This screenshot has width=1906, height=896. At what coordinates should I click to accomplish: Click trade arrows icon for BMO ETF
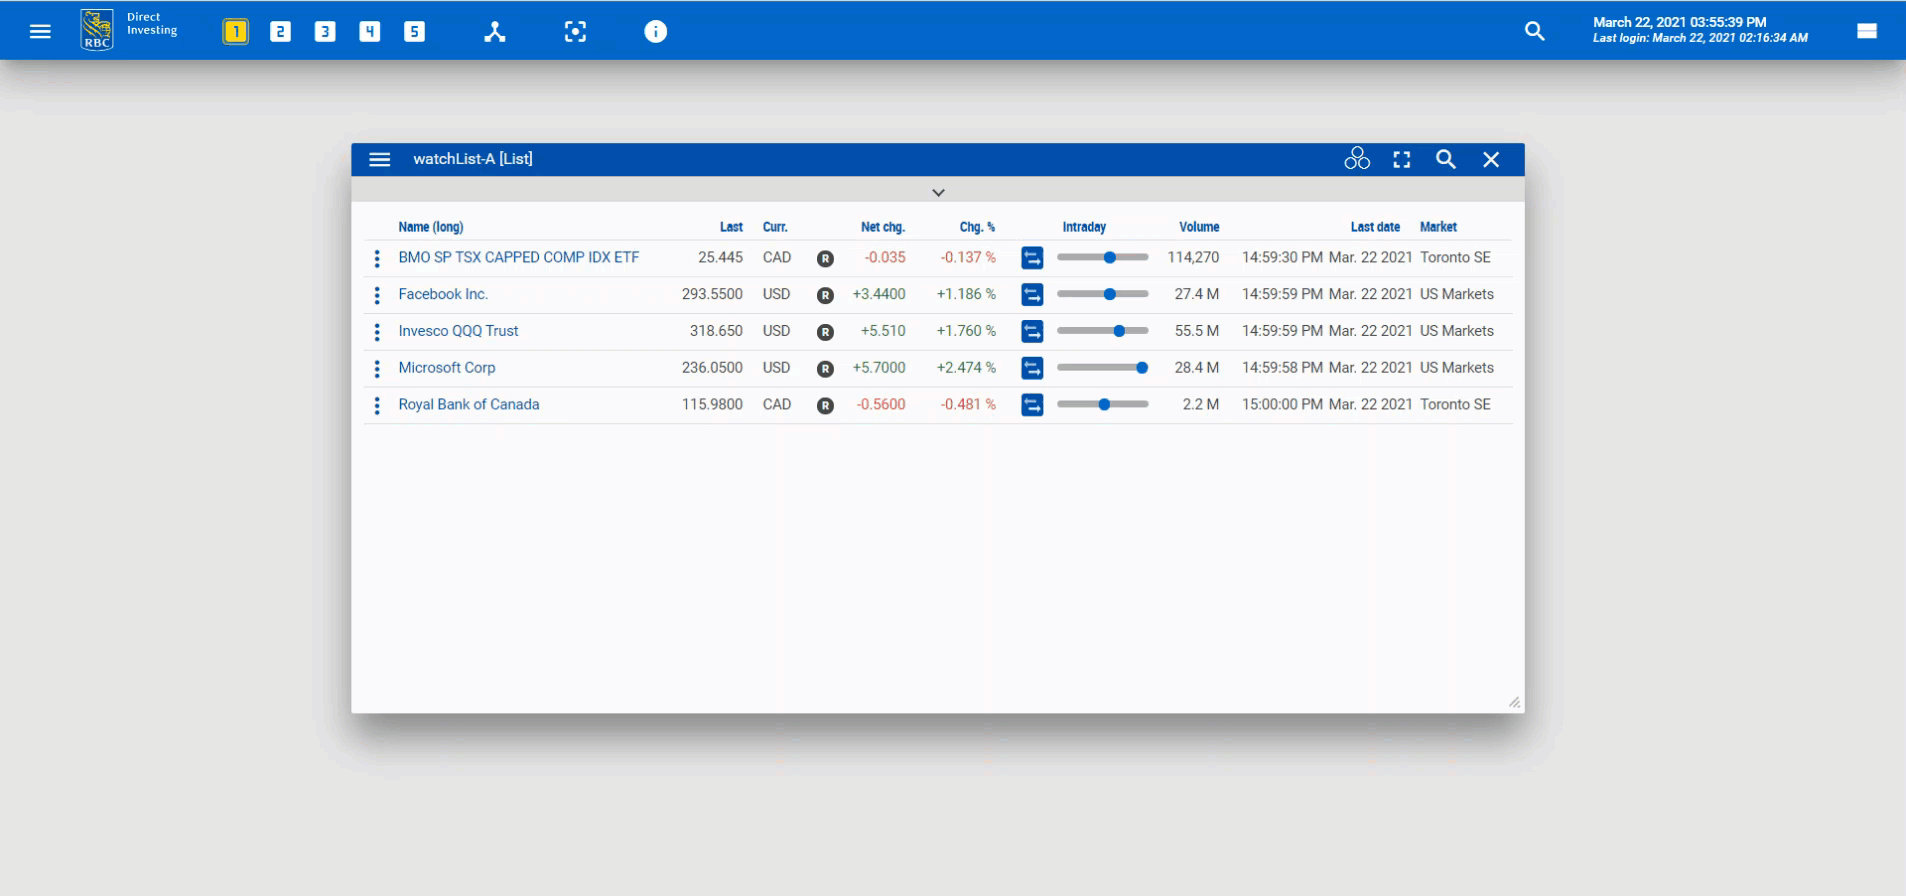(x=1032, y=258)
